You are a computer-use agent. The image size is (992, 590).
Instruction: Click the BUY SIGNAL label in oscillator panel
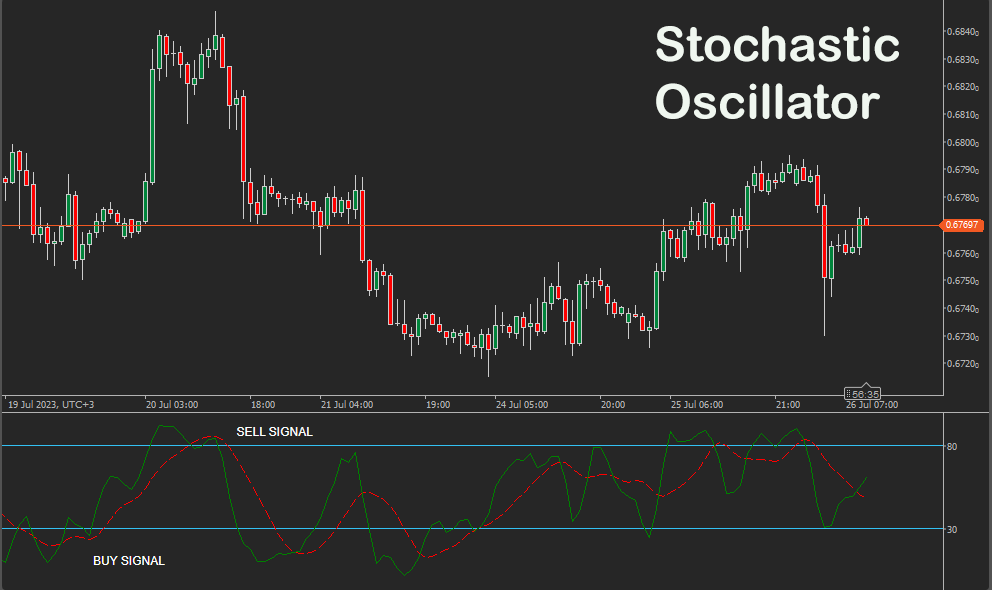tap(129, 561)
